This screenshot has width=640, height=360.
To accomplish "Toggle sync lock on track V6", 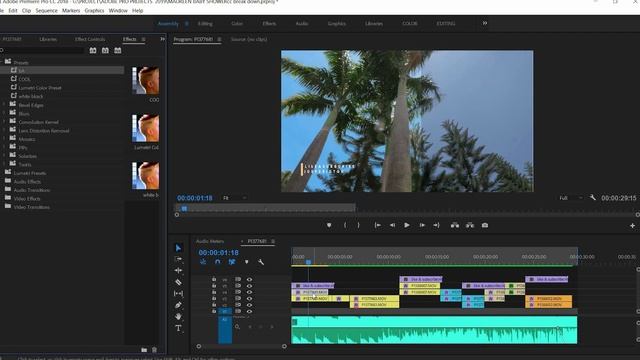I will [238, 280].
